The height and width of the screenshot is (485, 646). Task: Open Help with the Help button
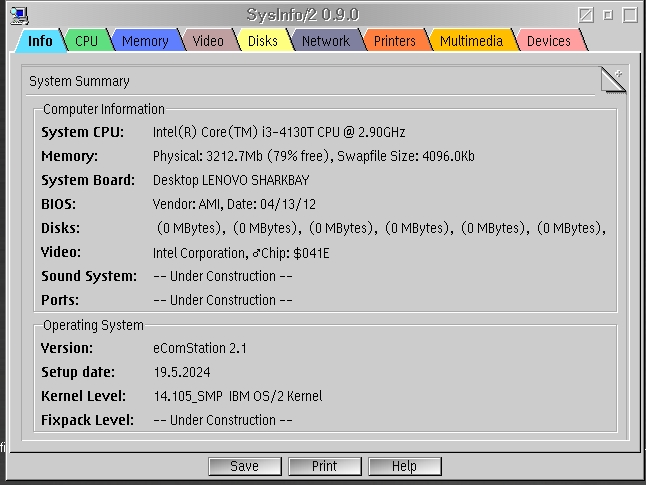pos(405,466)
